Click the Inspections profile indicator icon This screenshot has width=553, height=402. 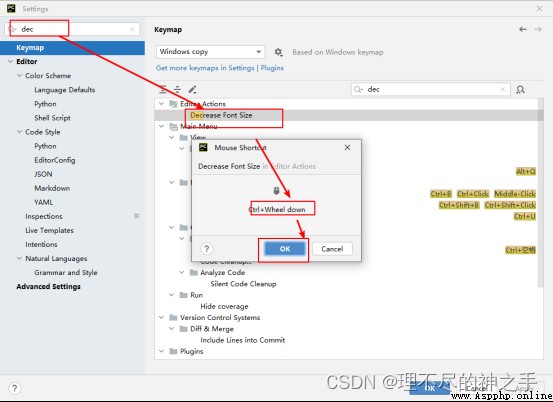[x=136, y=216]
